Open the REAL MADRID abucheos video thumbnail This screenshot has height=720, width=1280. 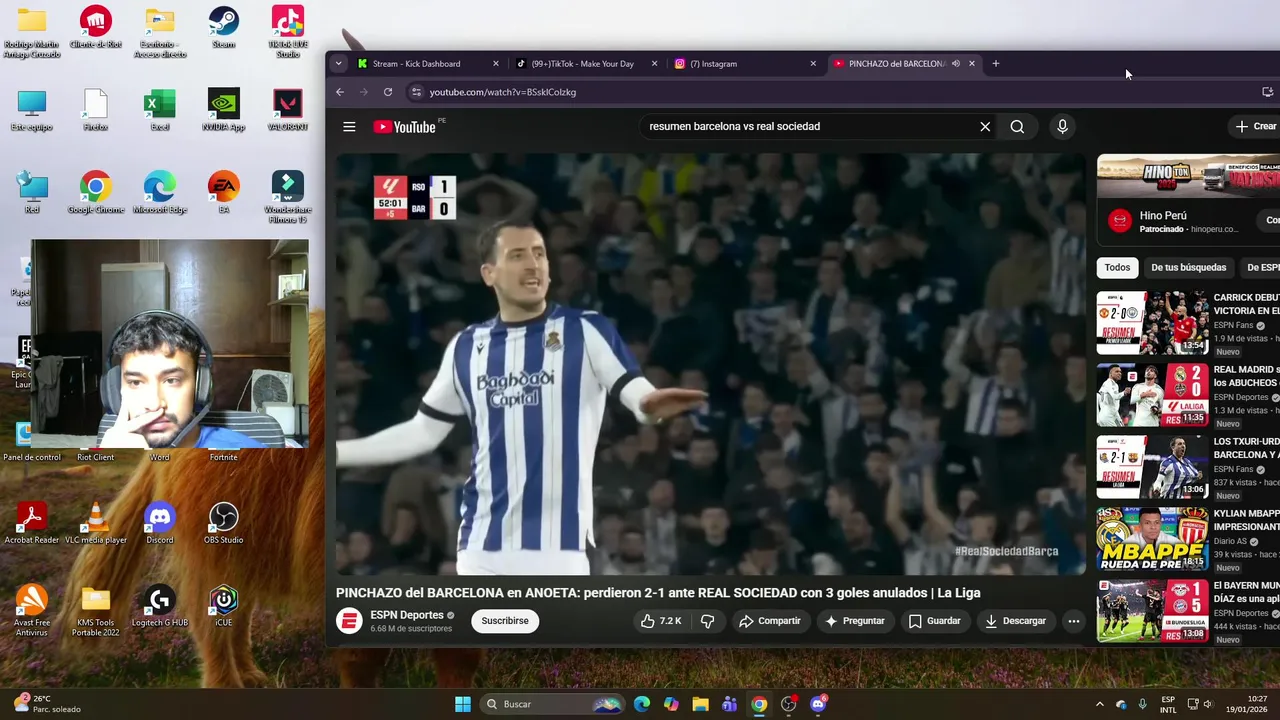pos(1153,395)
